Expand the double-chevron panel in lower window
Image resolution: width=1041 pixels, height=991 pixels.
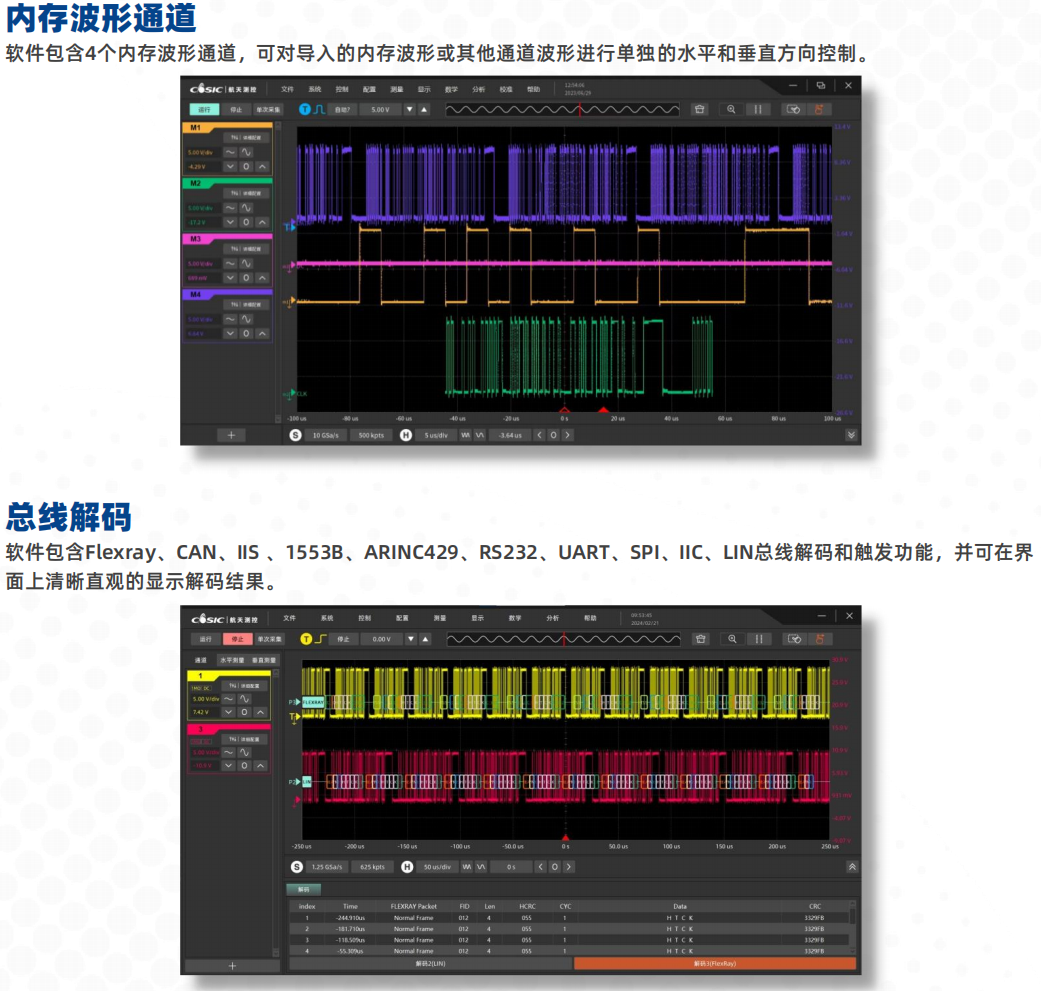point(851,867)
